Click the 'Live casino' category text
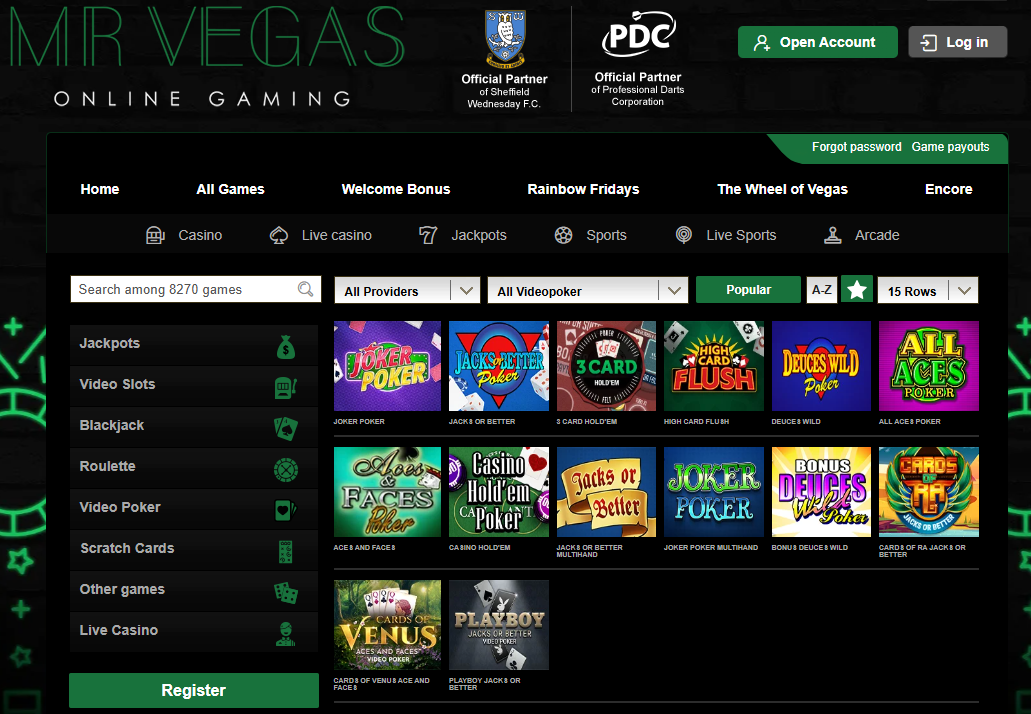 [337, 235]
